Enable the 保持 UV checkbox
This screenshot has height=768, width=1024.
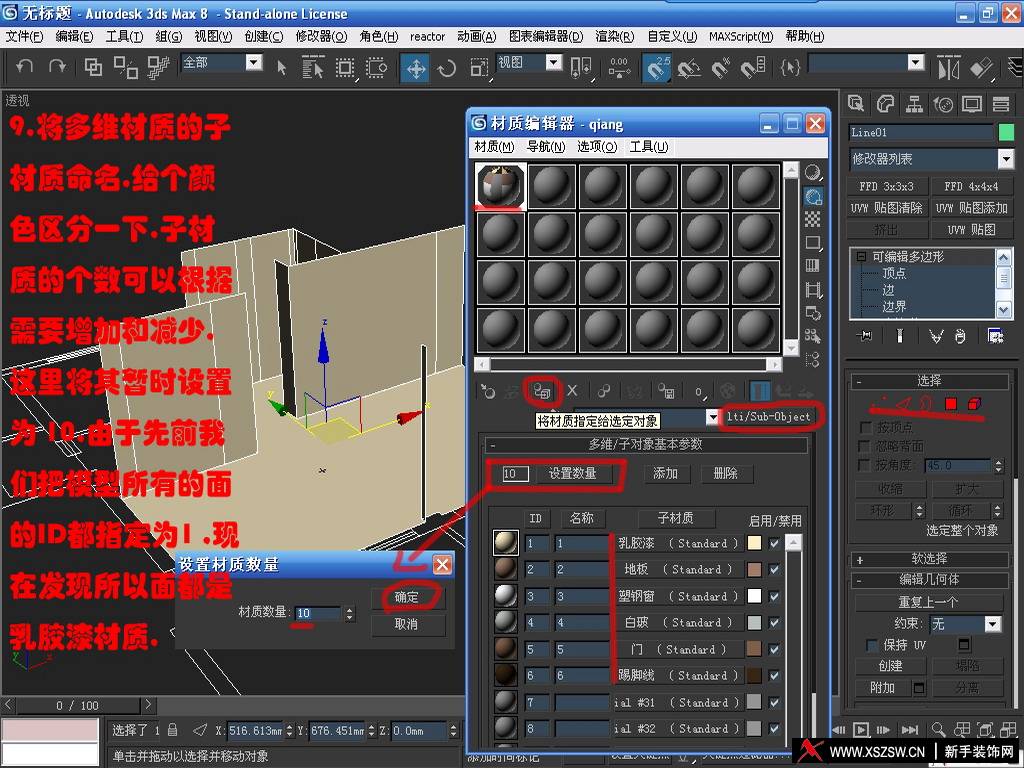[x=872, y=645]
